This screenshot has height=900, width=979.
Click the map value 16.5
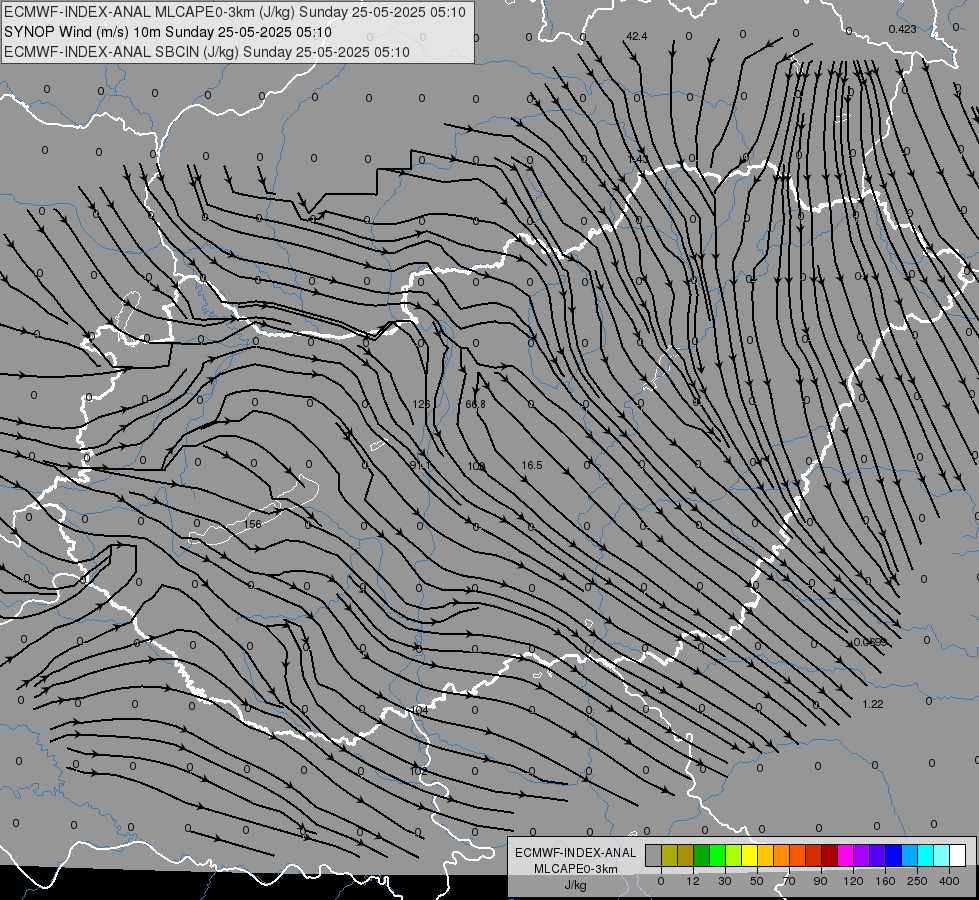click(531, 465)
